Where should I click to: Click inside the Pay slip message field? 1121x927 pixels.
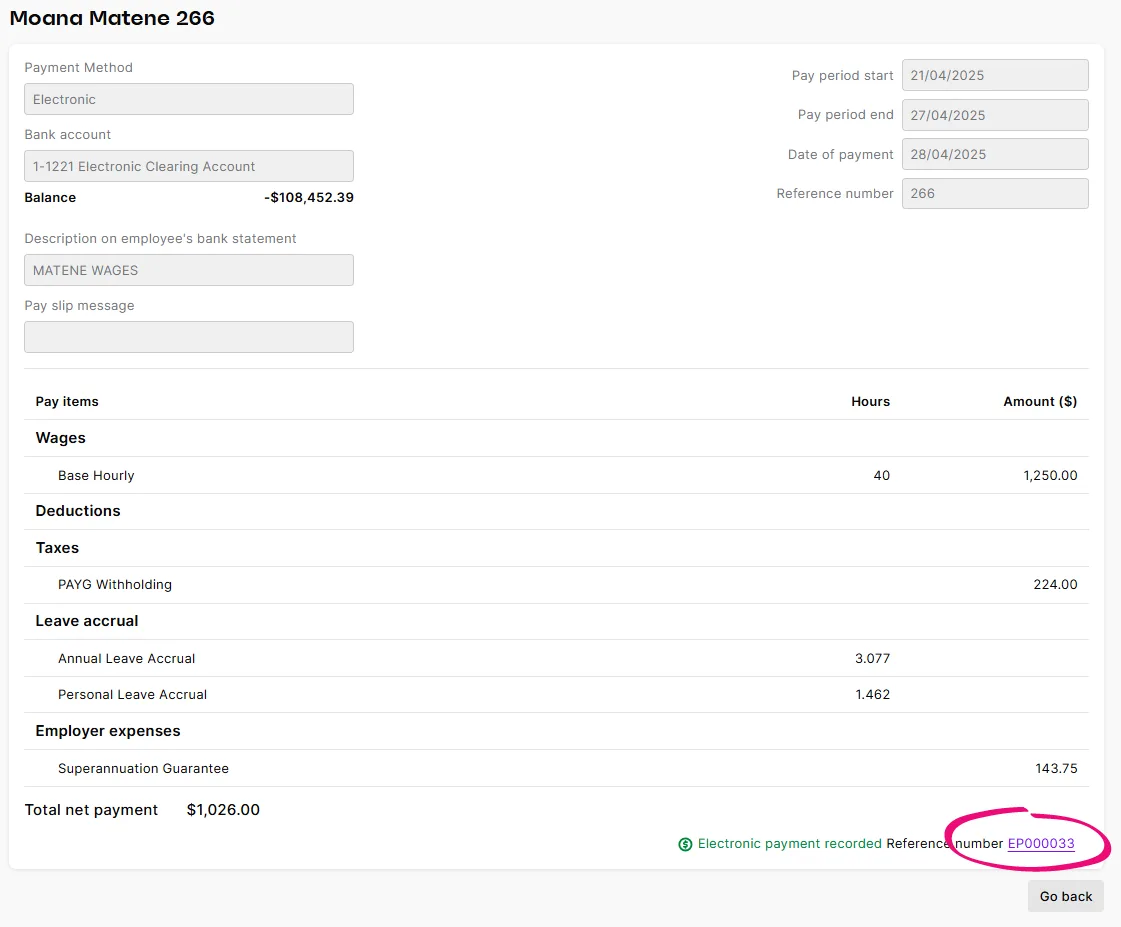click(188, 337)
